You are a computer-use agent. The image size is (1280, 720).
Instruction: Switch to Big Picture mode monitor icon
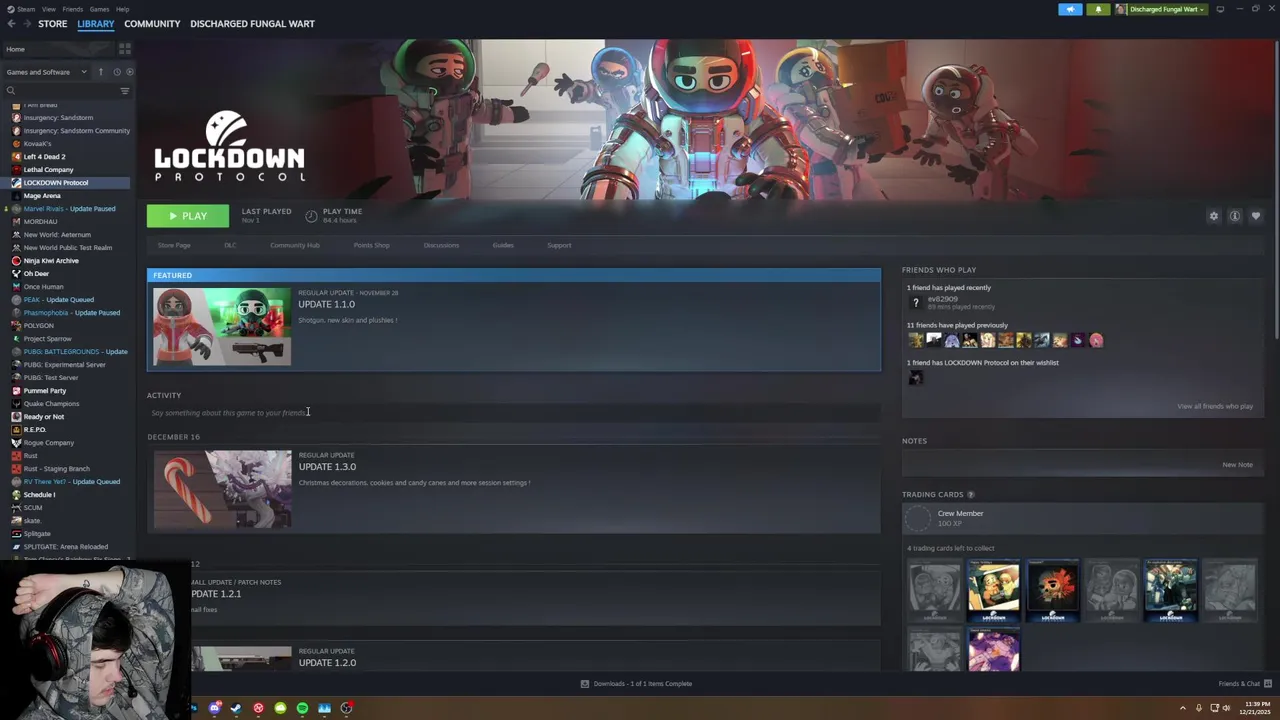pyautogui.click(x=1220, y=9)
